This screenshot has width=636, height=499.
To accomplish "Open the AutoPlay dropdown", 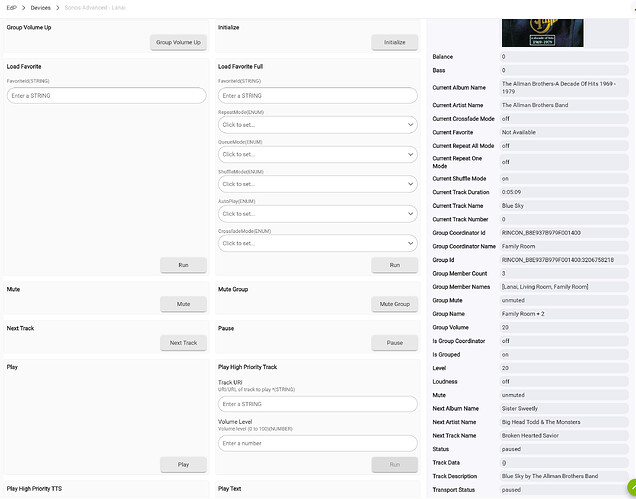I will [318, 214].
